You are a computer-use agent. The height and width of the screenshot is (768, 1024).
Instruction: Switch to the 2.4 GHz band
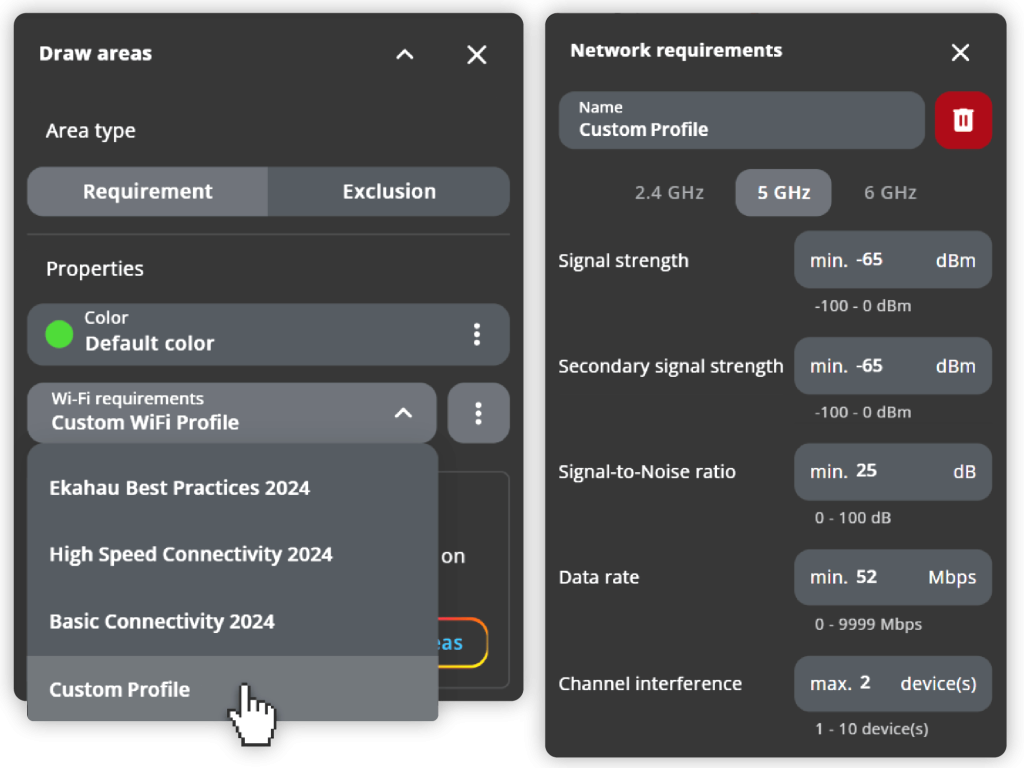pos(669,193)
